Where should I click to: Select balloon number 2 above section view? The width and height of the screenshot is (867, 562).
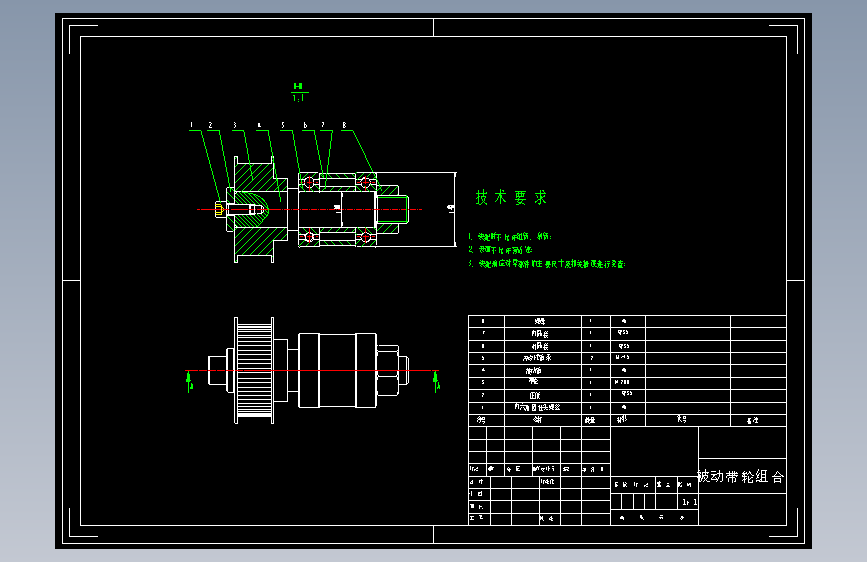tap(210, 125)
